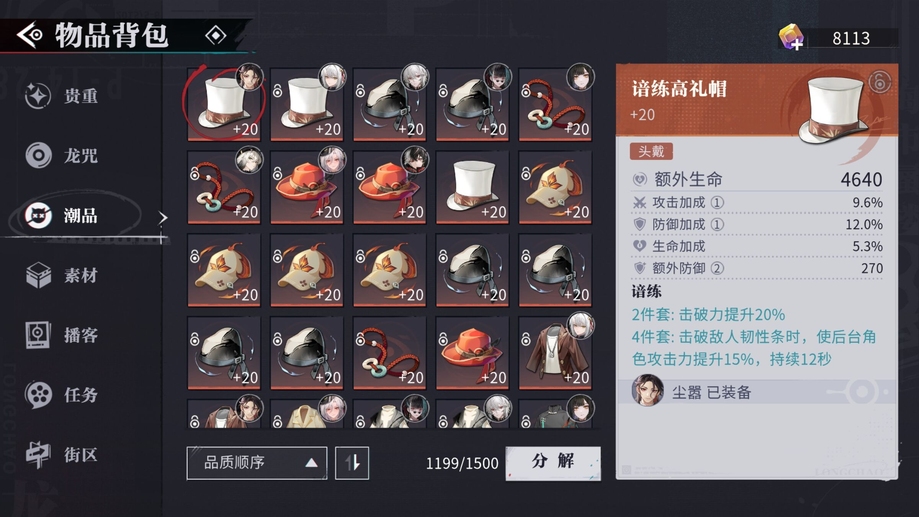This screenshot has width=919, height=517.
Task: Click the 分解 dismantle button
Action: point(553,462)
